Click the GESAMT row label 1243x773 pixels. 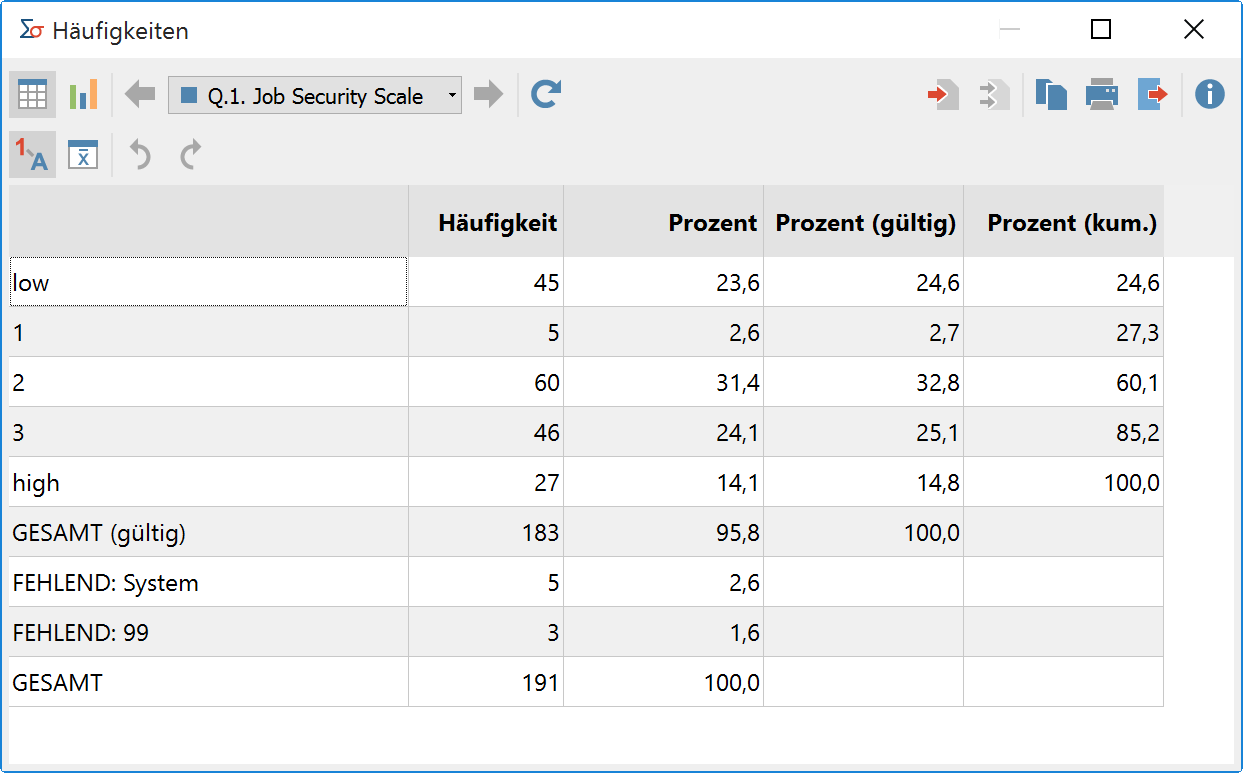point(57,683)
